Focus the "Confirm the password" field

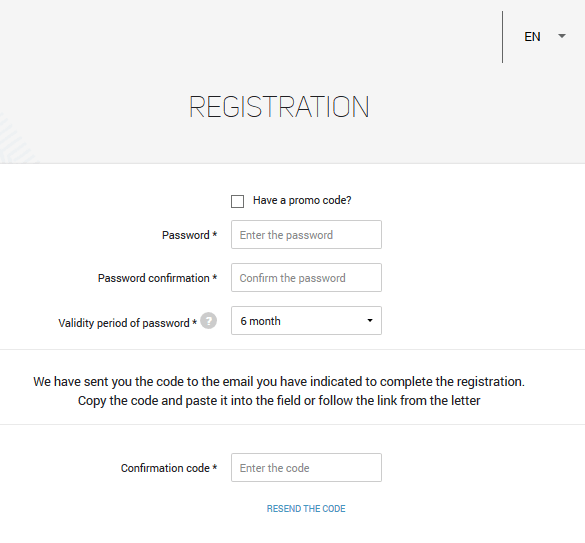click(x=306, y=278)
